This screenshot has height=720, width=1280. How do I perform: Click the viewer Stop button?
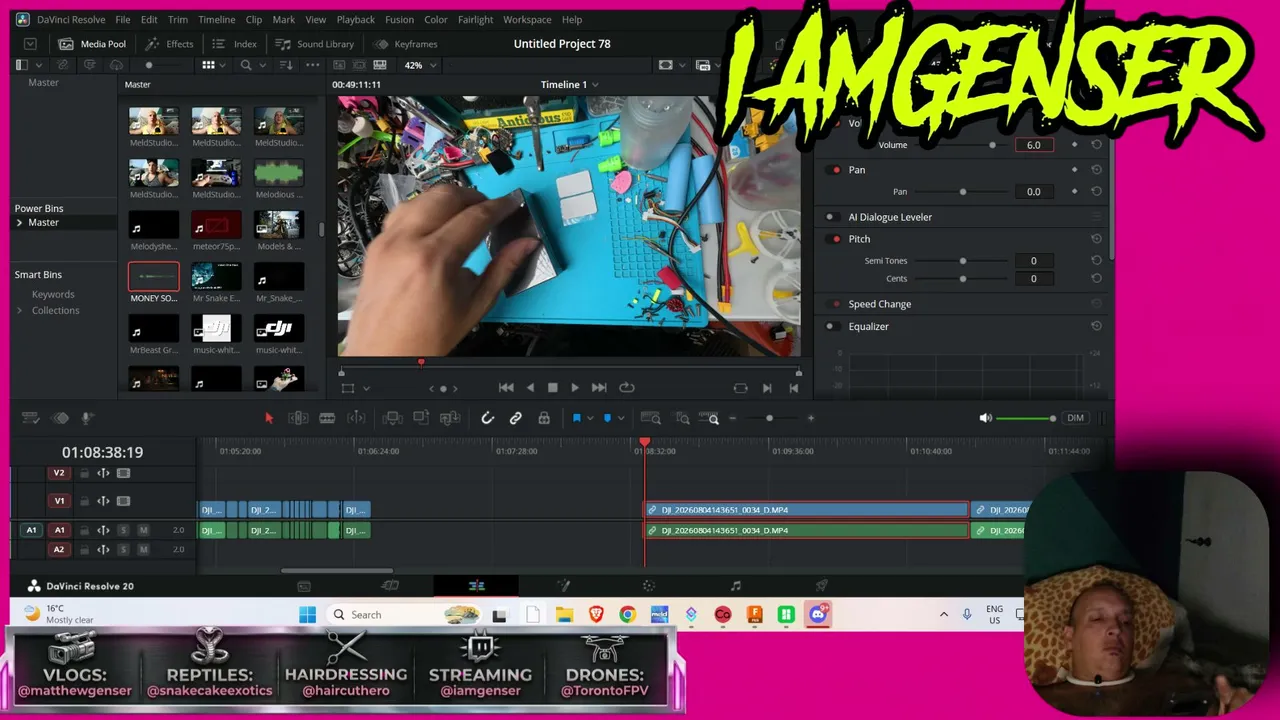552,388
